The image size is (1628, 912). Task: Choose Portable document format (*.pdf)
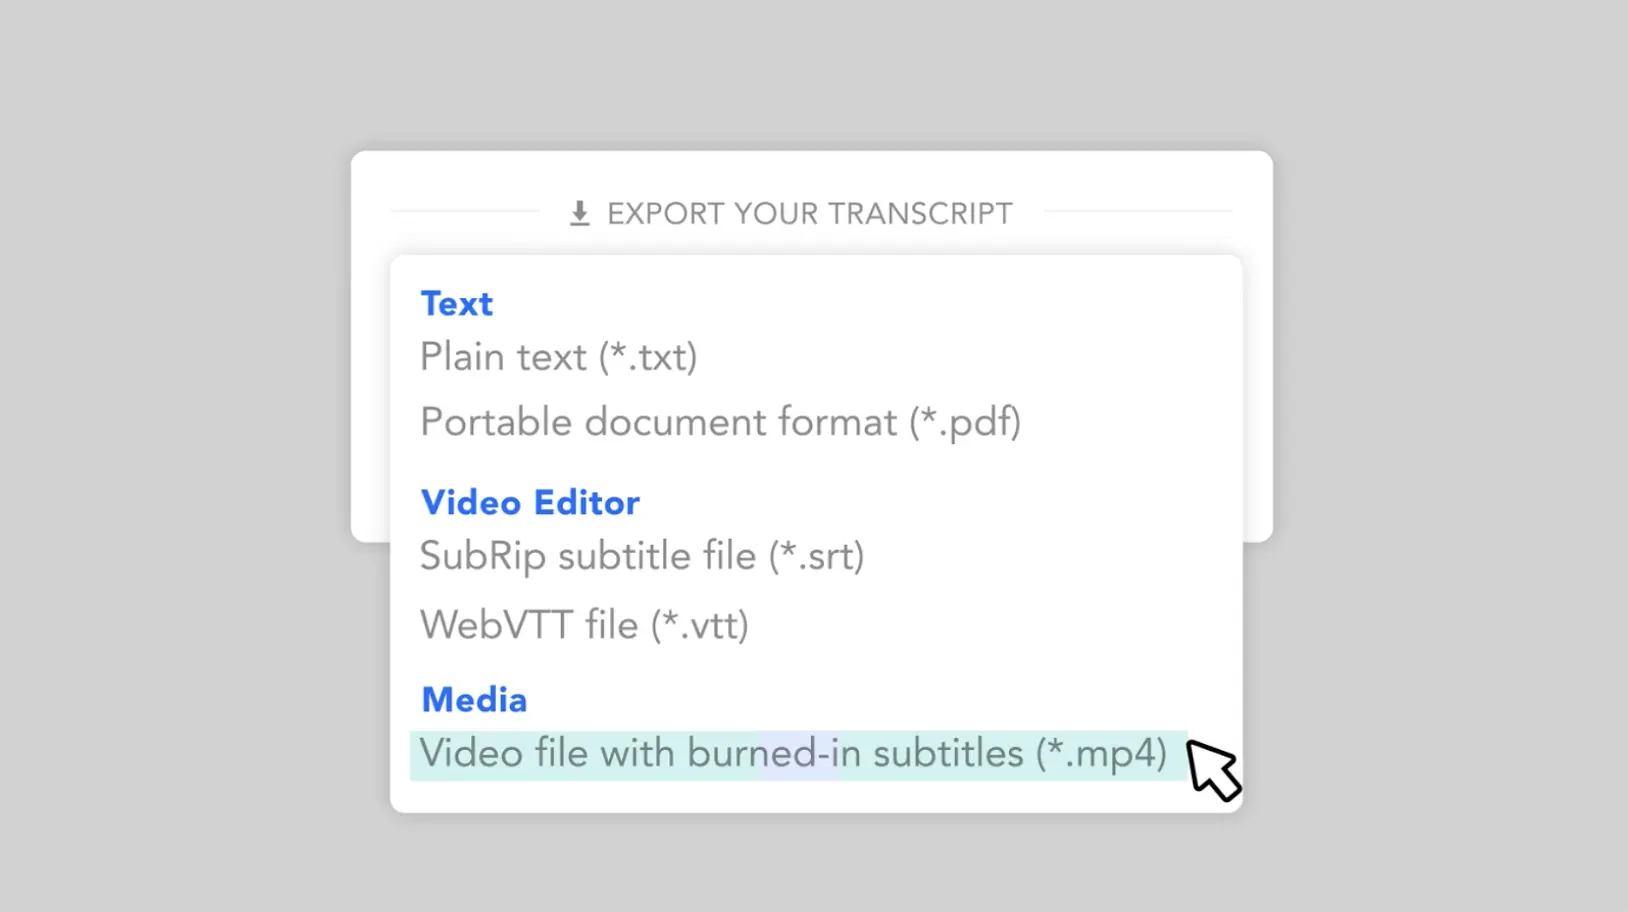pyautogui.click(x=720, y=421)
